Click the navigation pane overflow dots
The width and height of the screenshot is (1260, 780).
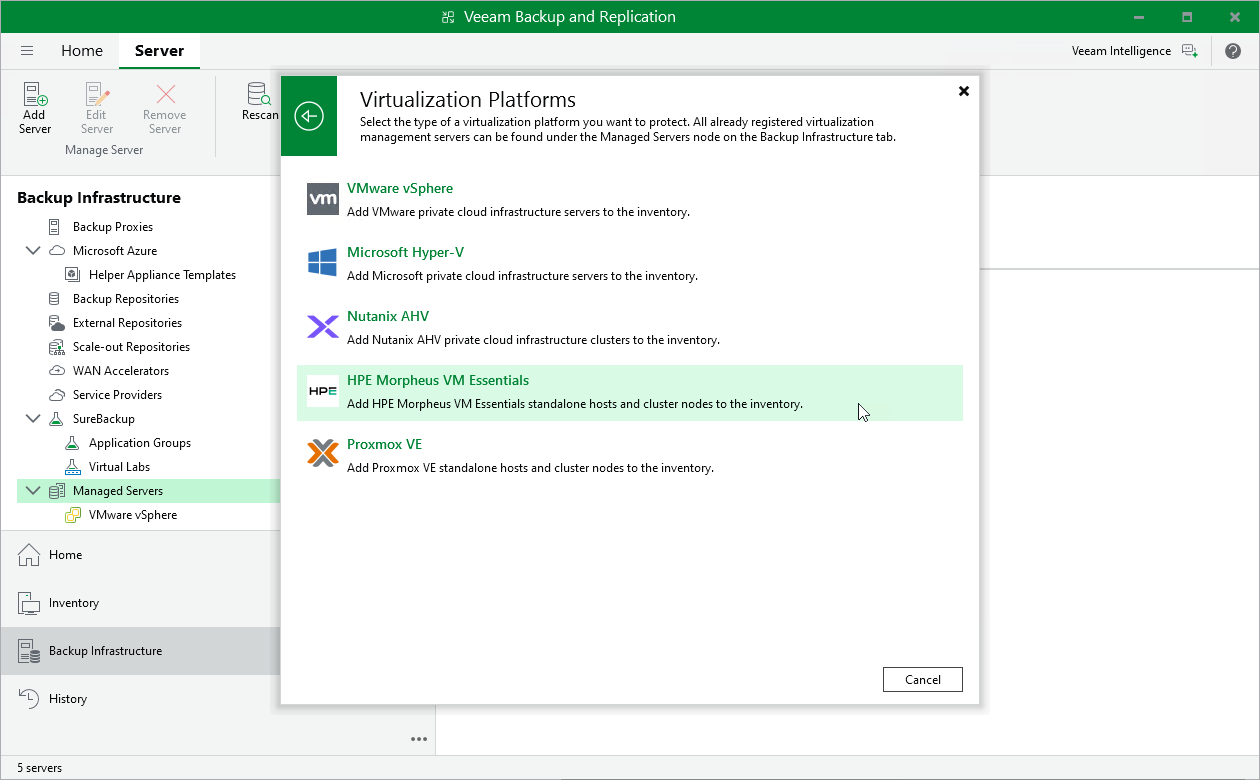419,739
